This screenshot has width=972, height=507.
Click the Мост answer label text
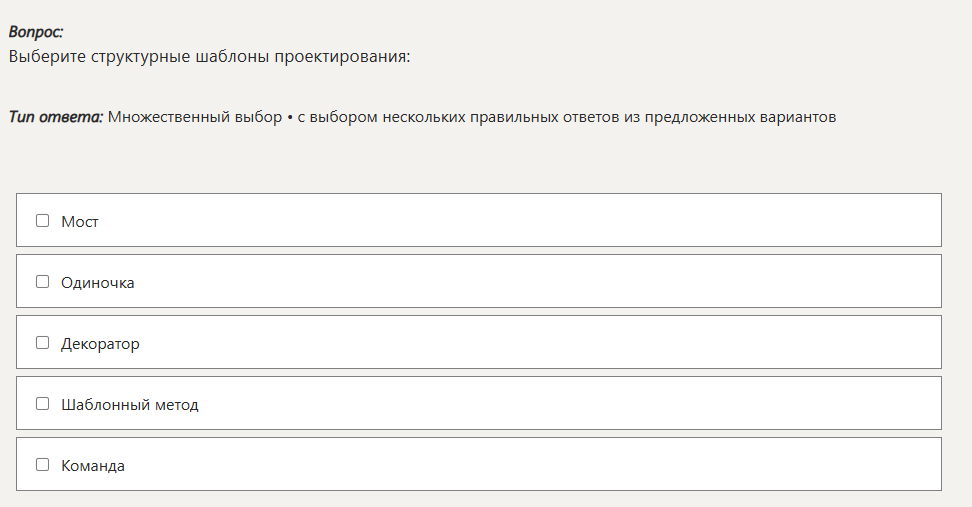point(80,222)
